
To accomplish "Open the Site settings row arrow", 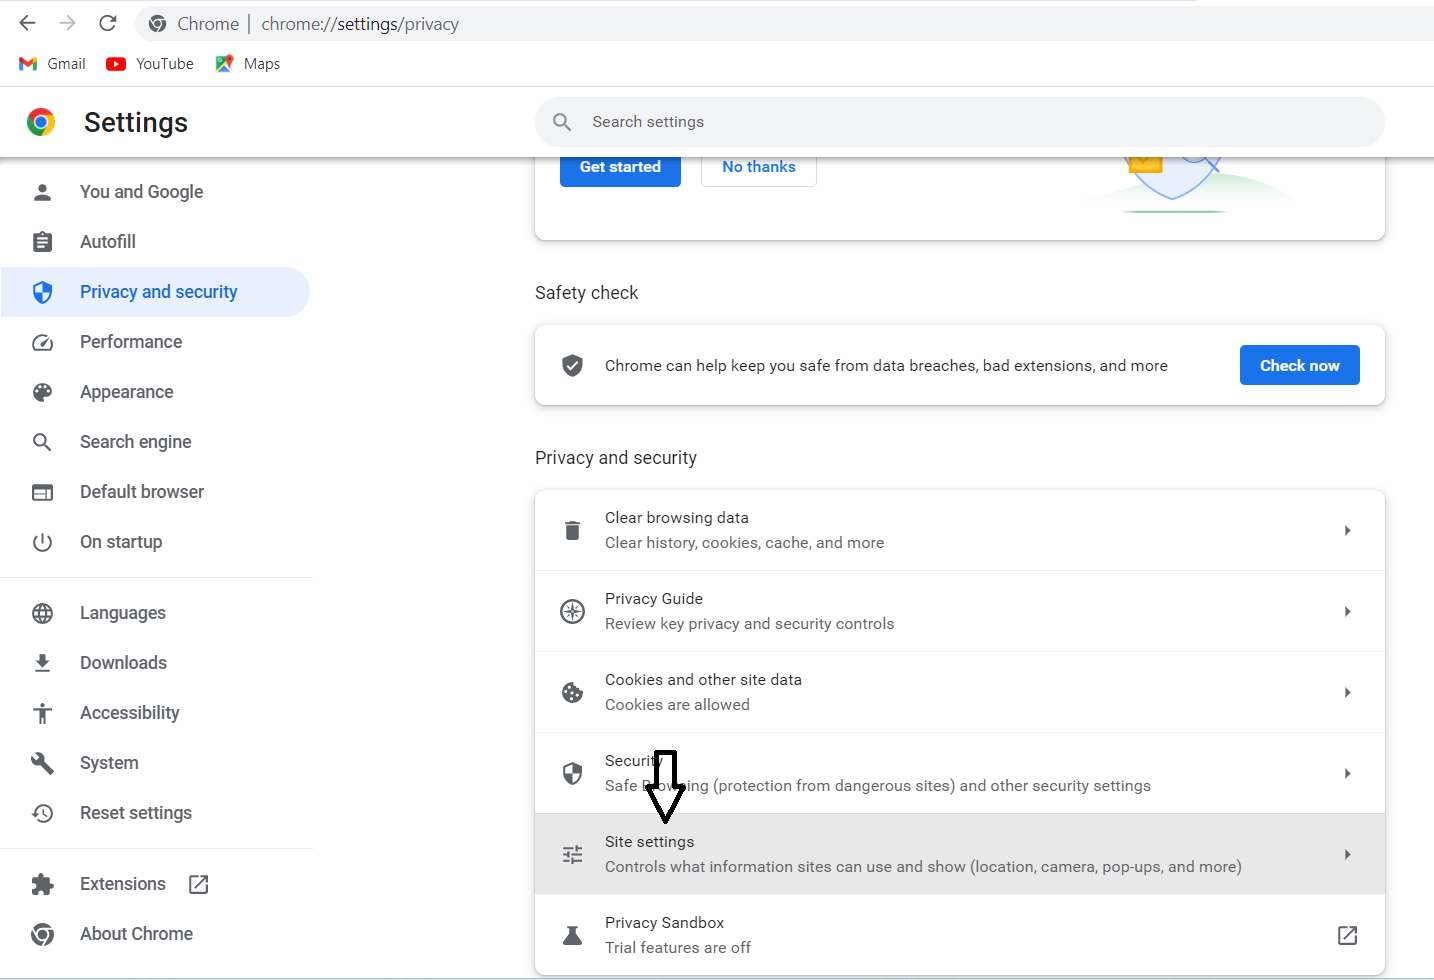I will [x=1347, y=854].
